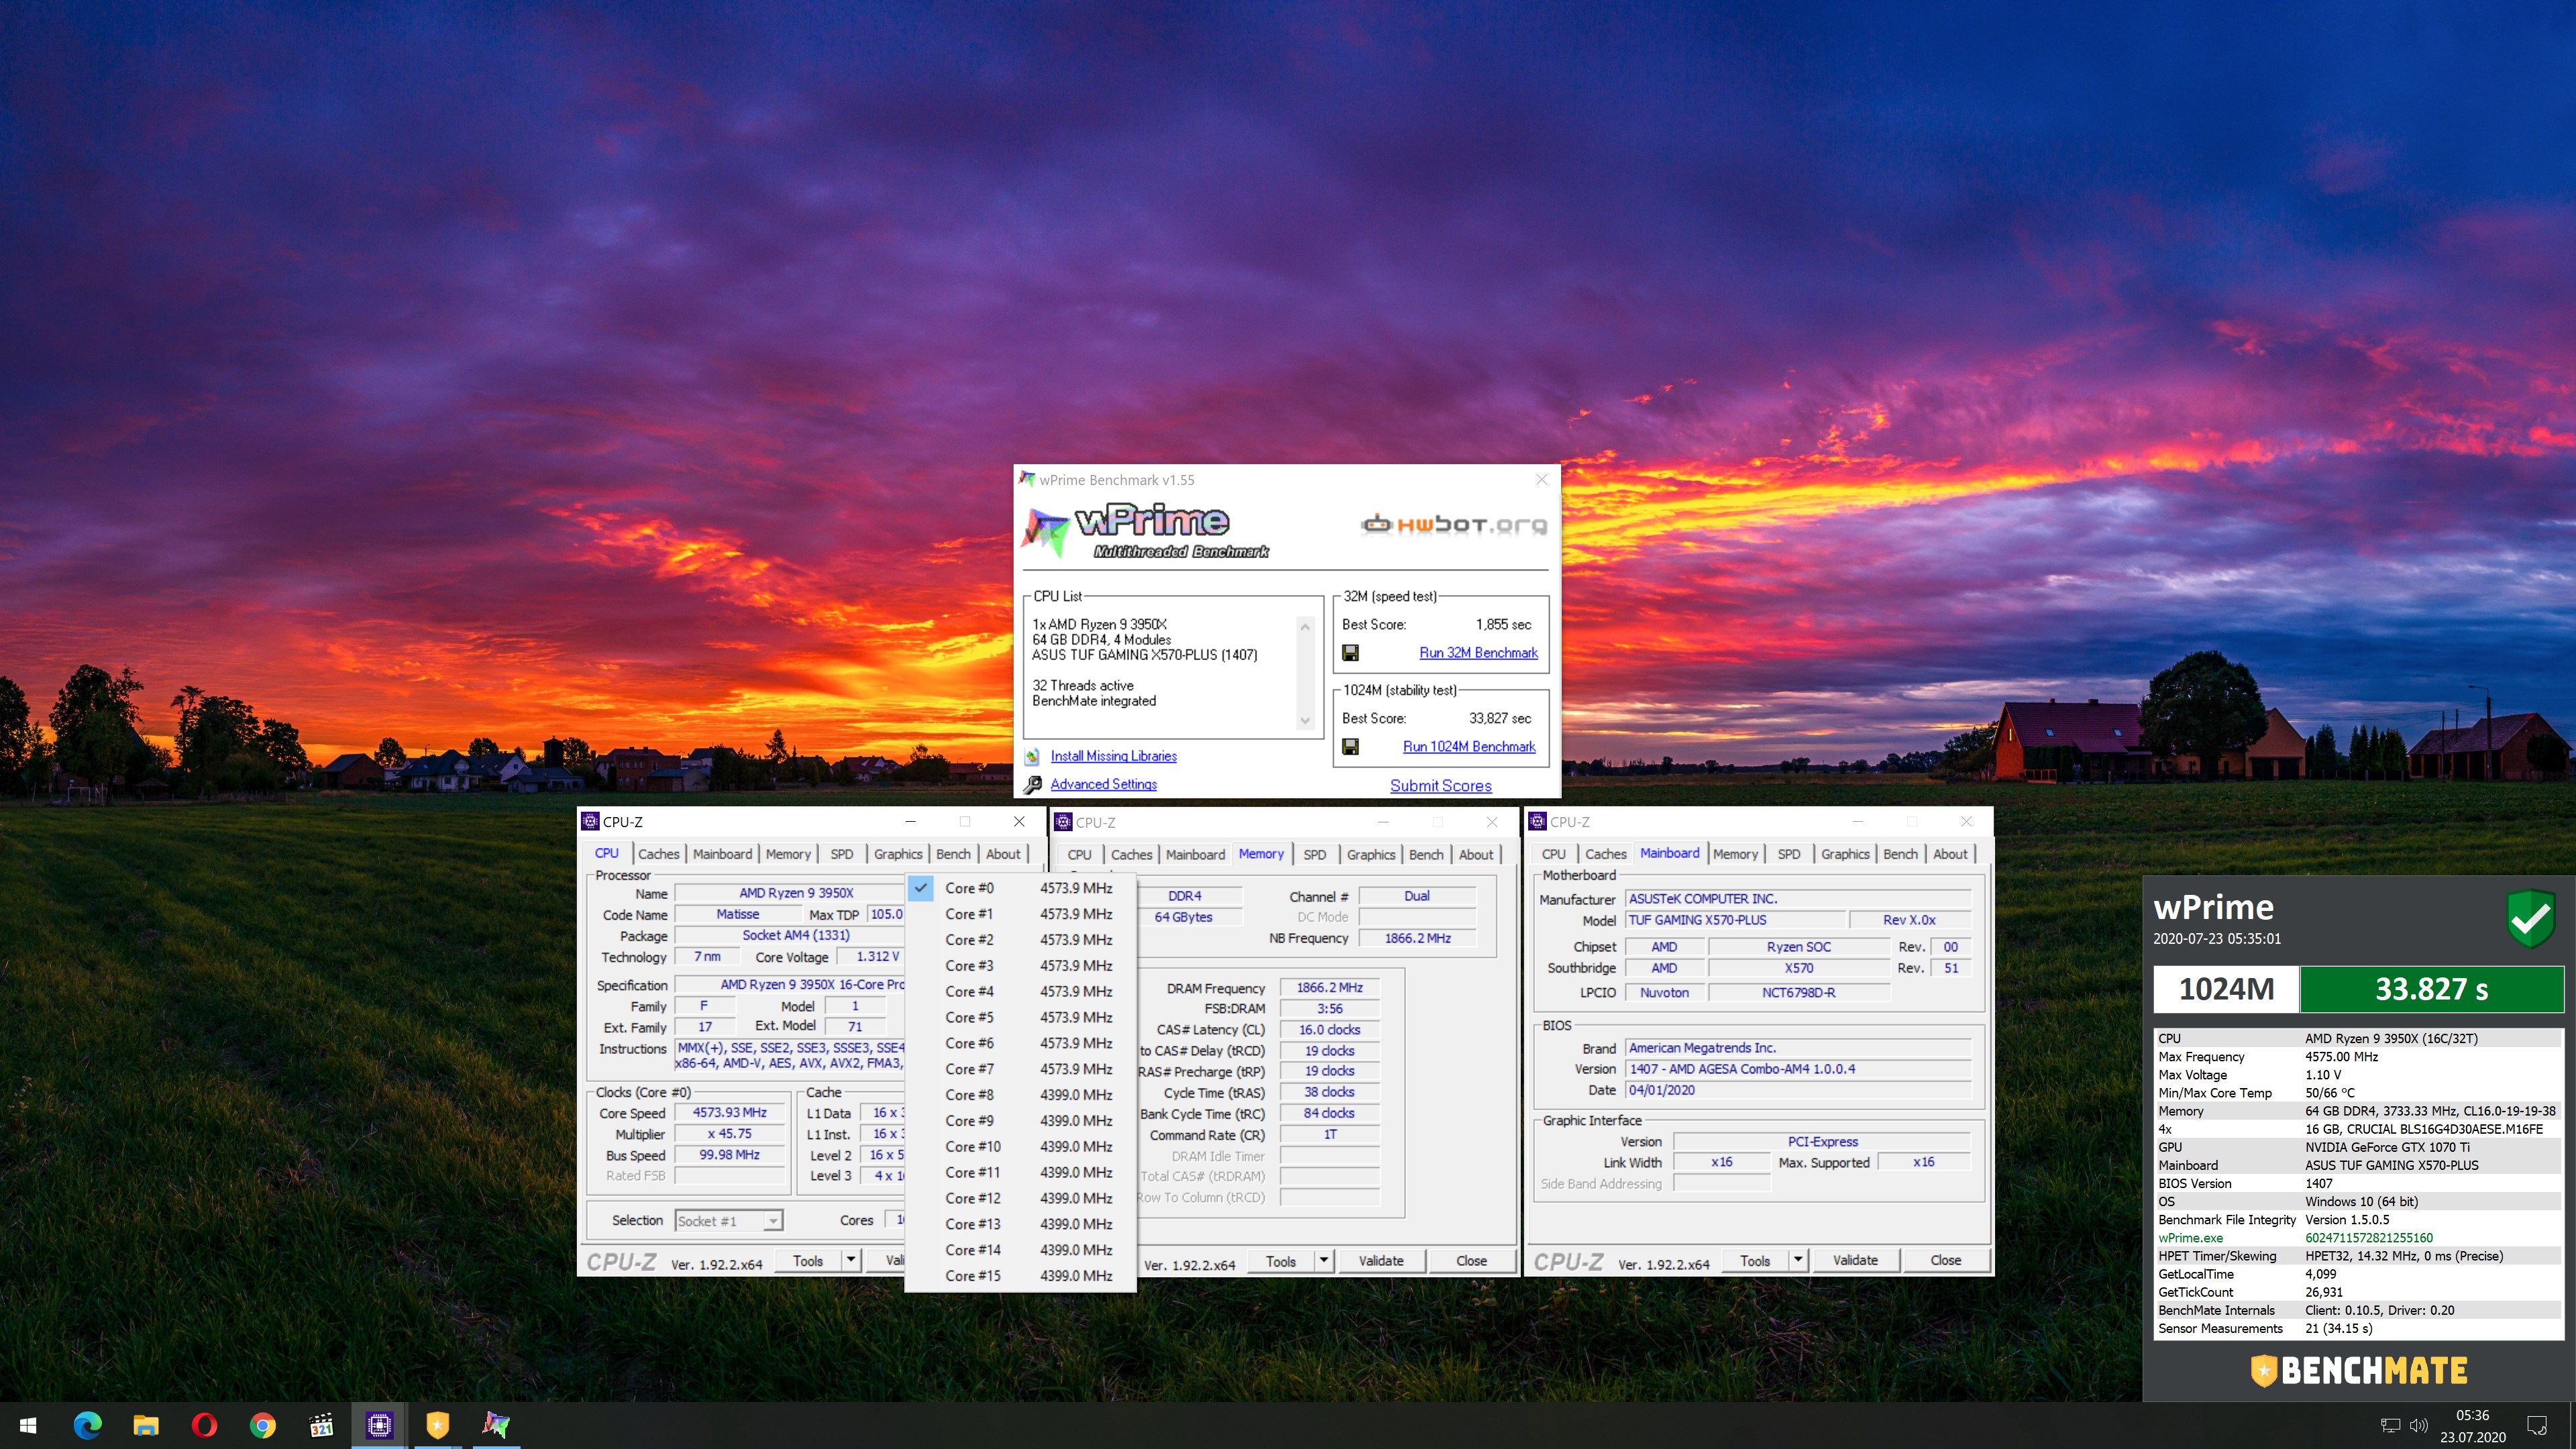
Task: Click the Core Speed value field
Action: coord(730,1113)
